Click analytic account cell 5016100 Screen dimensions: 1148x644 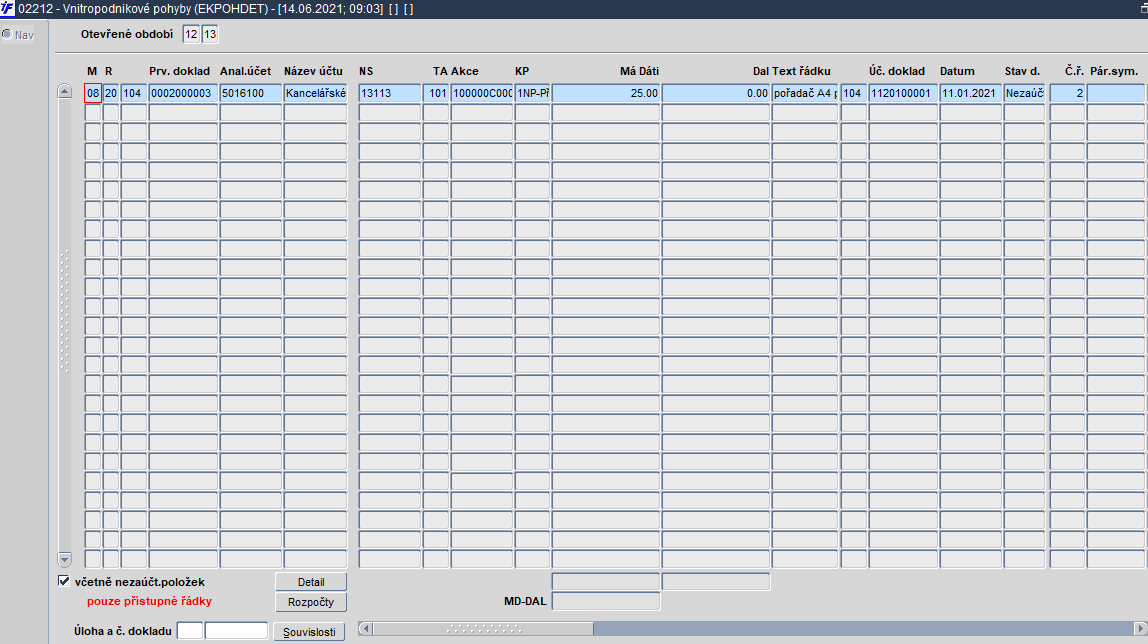coord(250,93)
